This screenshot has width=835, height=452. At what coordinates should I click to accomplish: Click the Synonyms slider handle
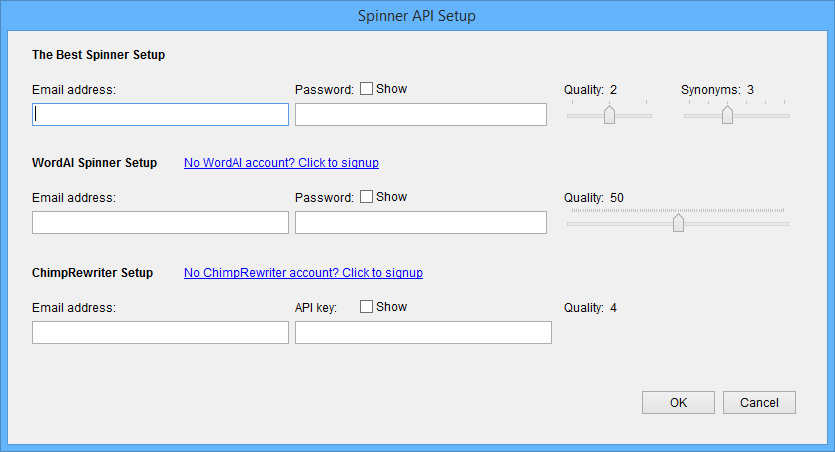727,116
